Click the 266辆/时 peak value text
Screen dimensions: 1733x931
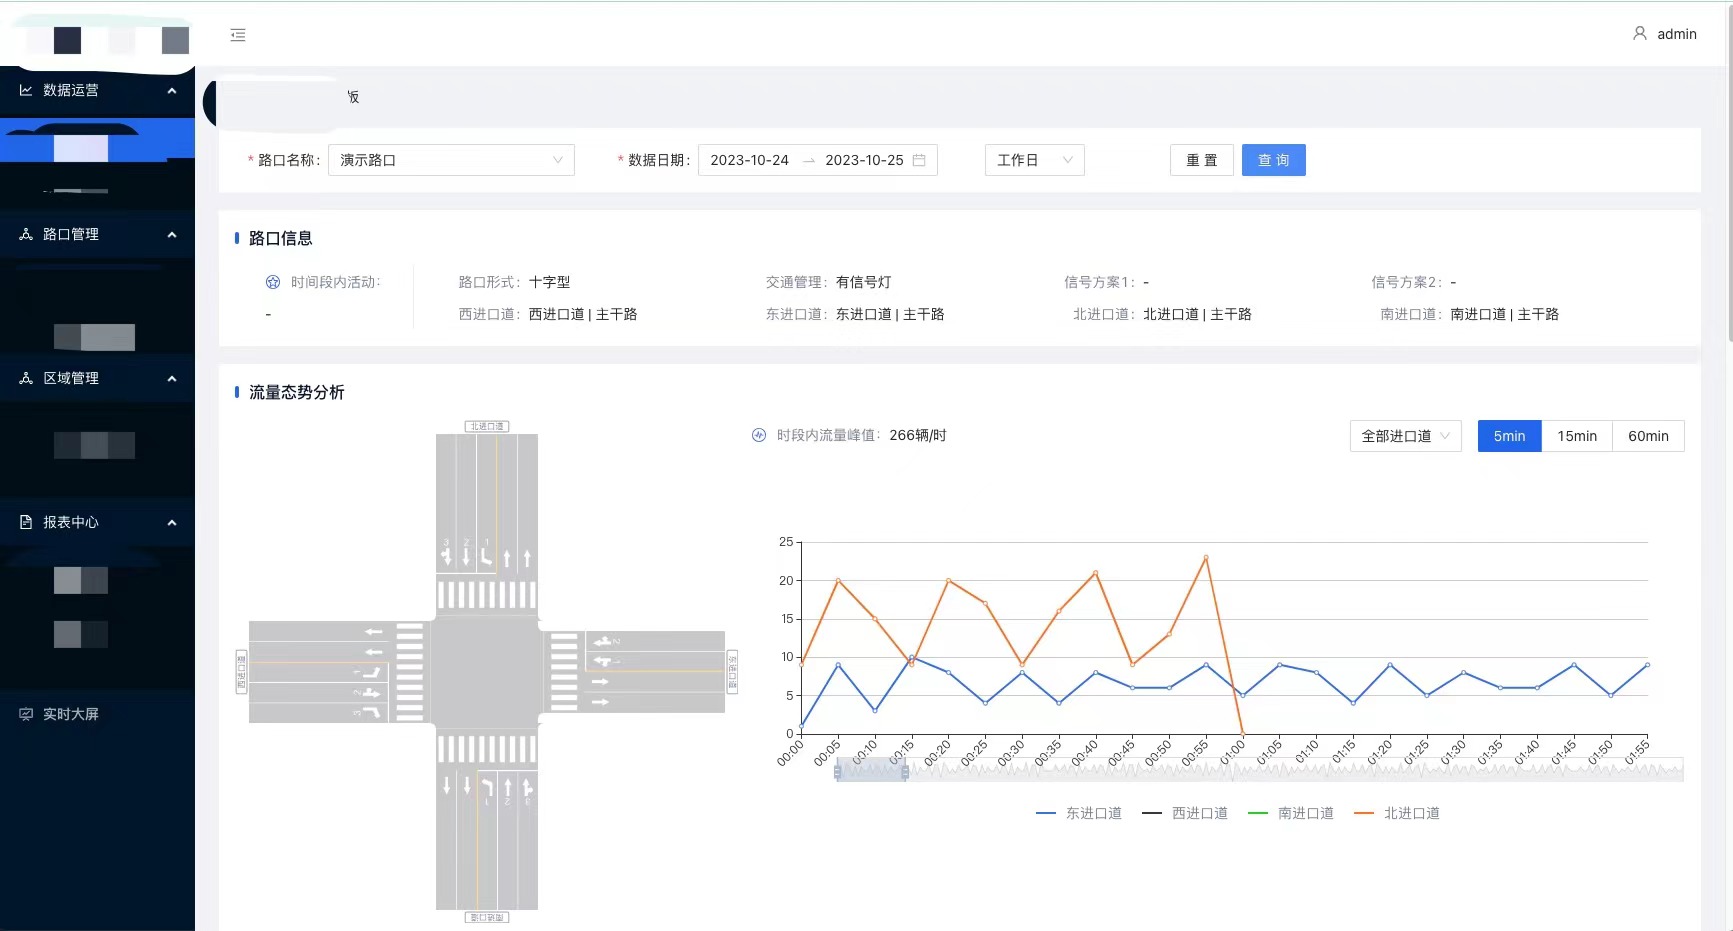(x=918, y=435)
